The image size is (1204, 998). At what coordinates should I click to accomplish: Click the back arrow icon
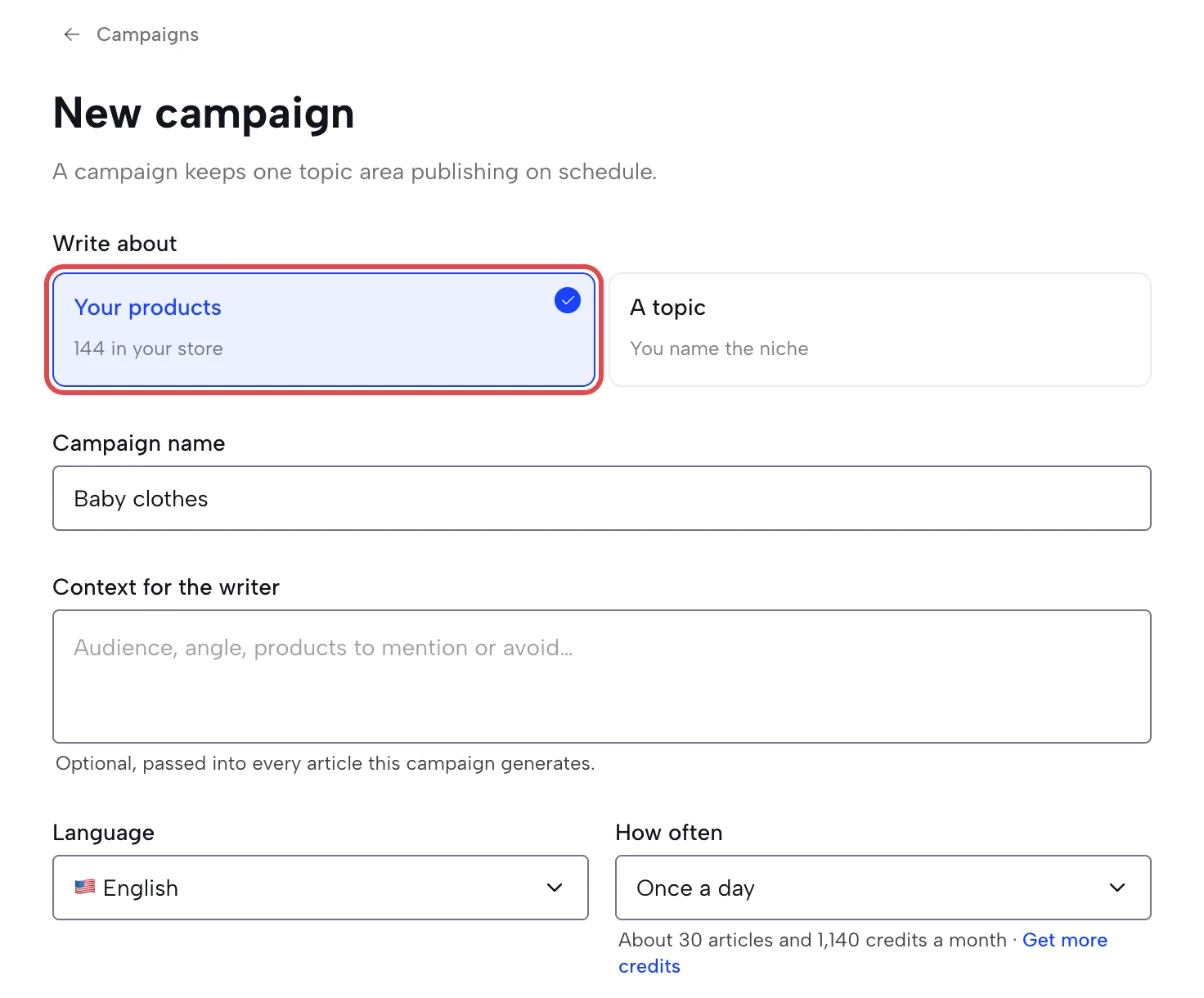click(71, 35)
